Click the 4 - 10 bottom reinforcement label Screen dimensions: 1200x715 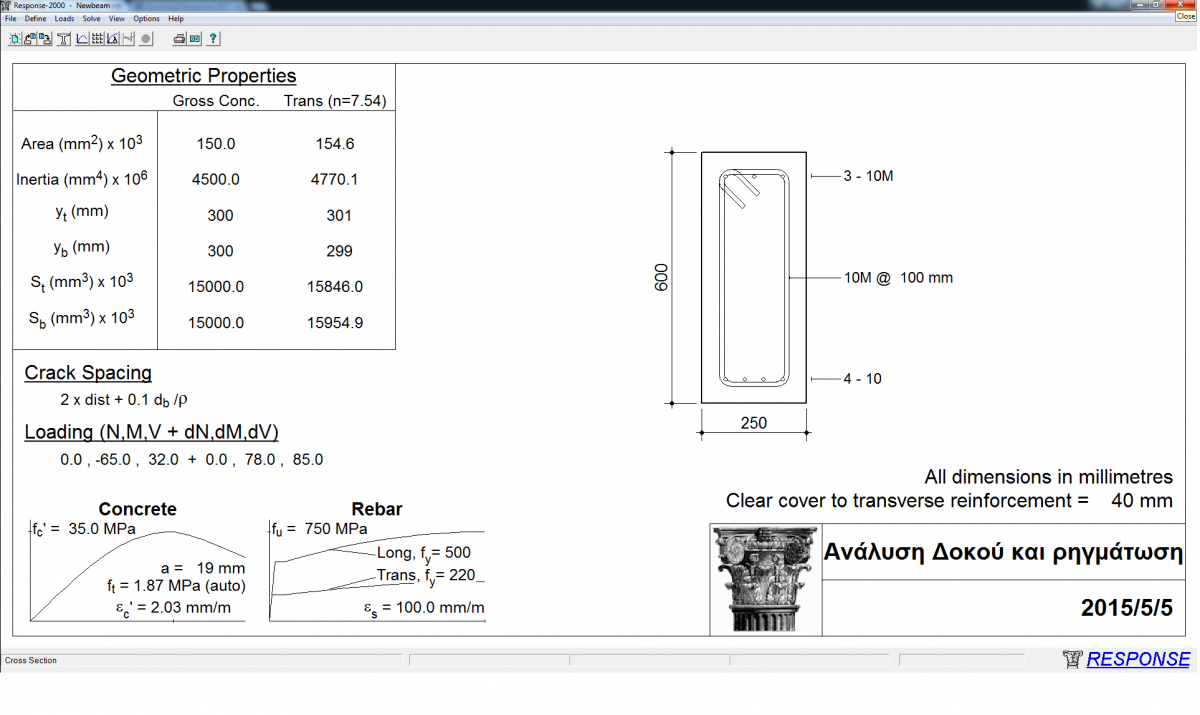coord(862,379)
